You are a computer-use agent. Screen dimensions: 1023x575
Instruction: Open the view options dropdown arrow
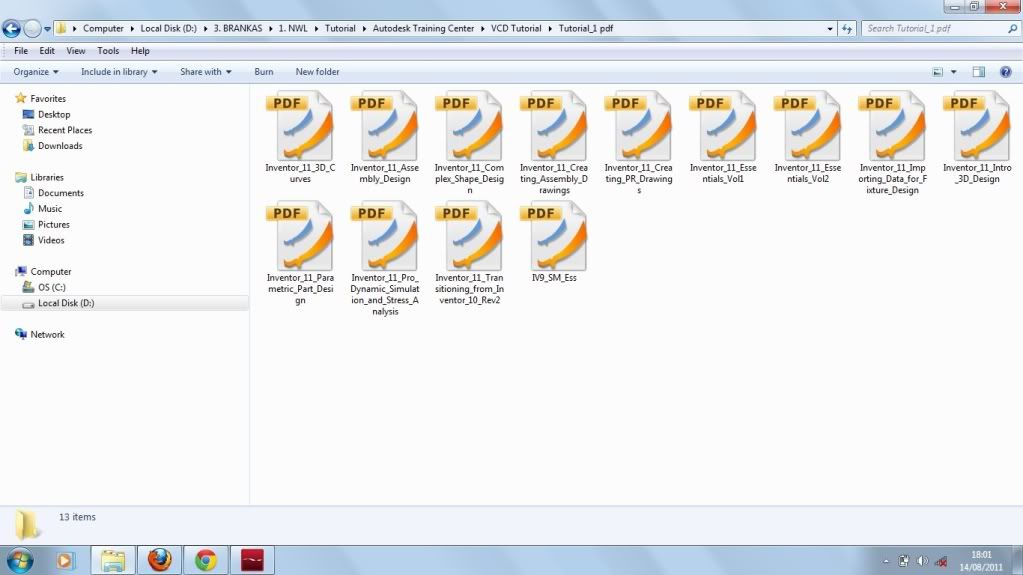tap(953, 72)
